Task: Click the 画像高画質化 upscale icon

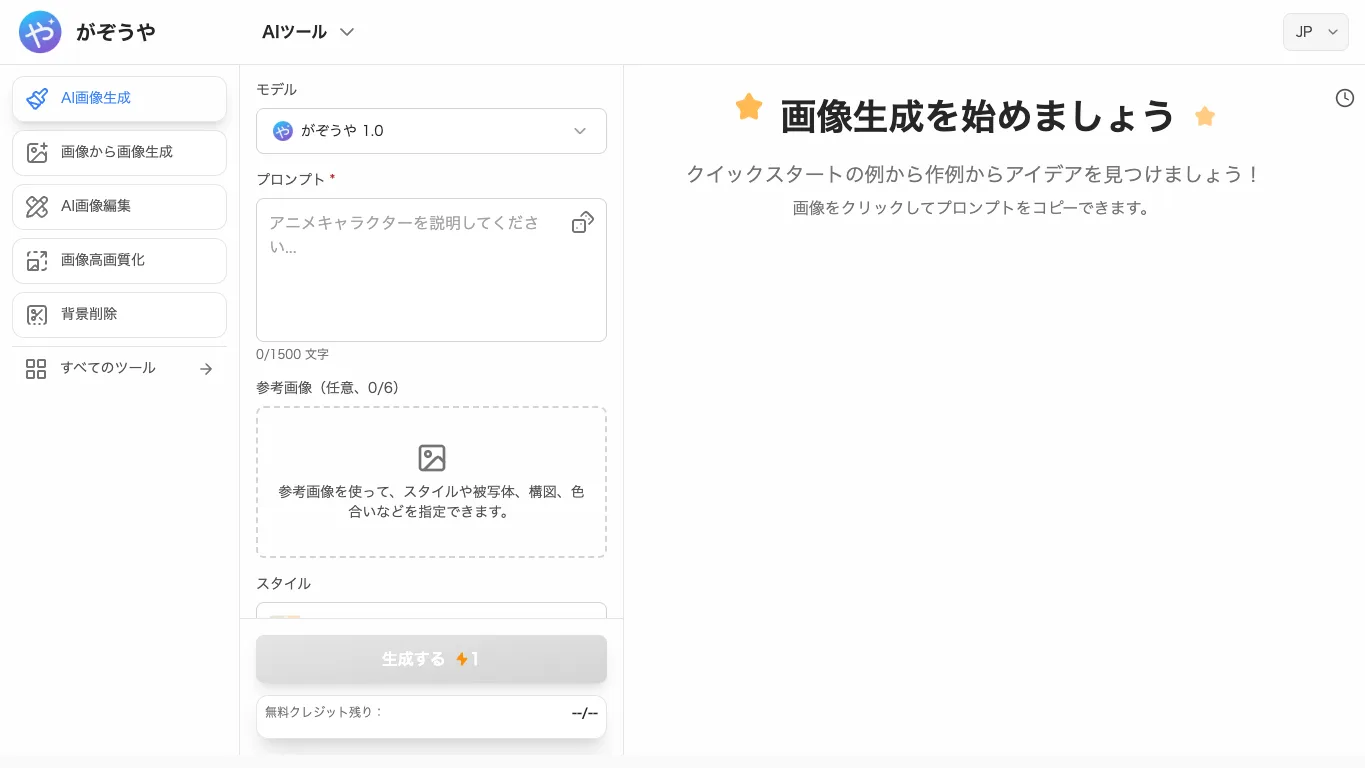Action: click(x=37, y=260)
